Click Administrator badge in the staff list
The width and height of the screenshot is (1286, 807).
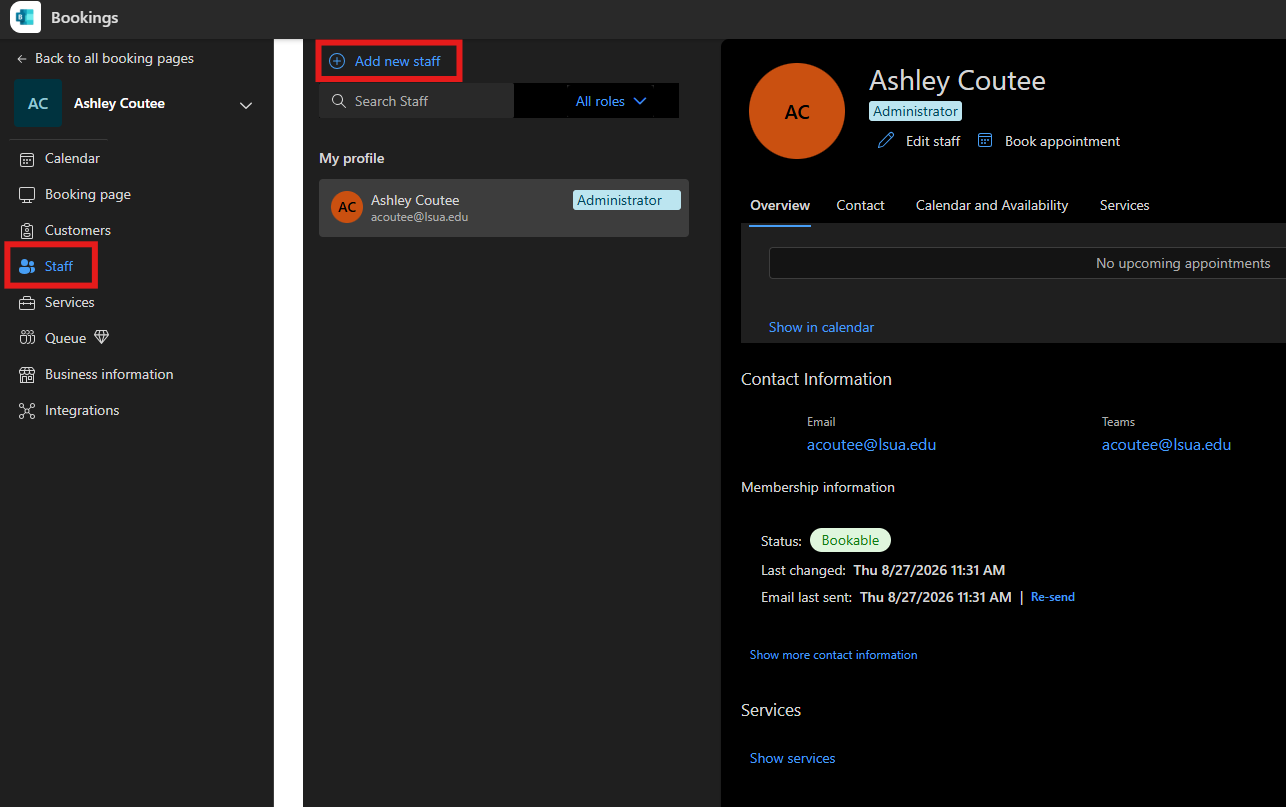626,200
